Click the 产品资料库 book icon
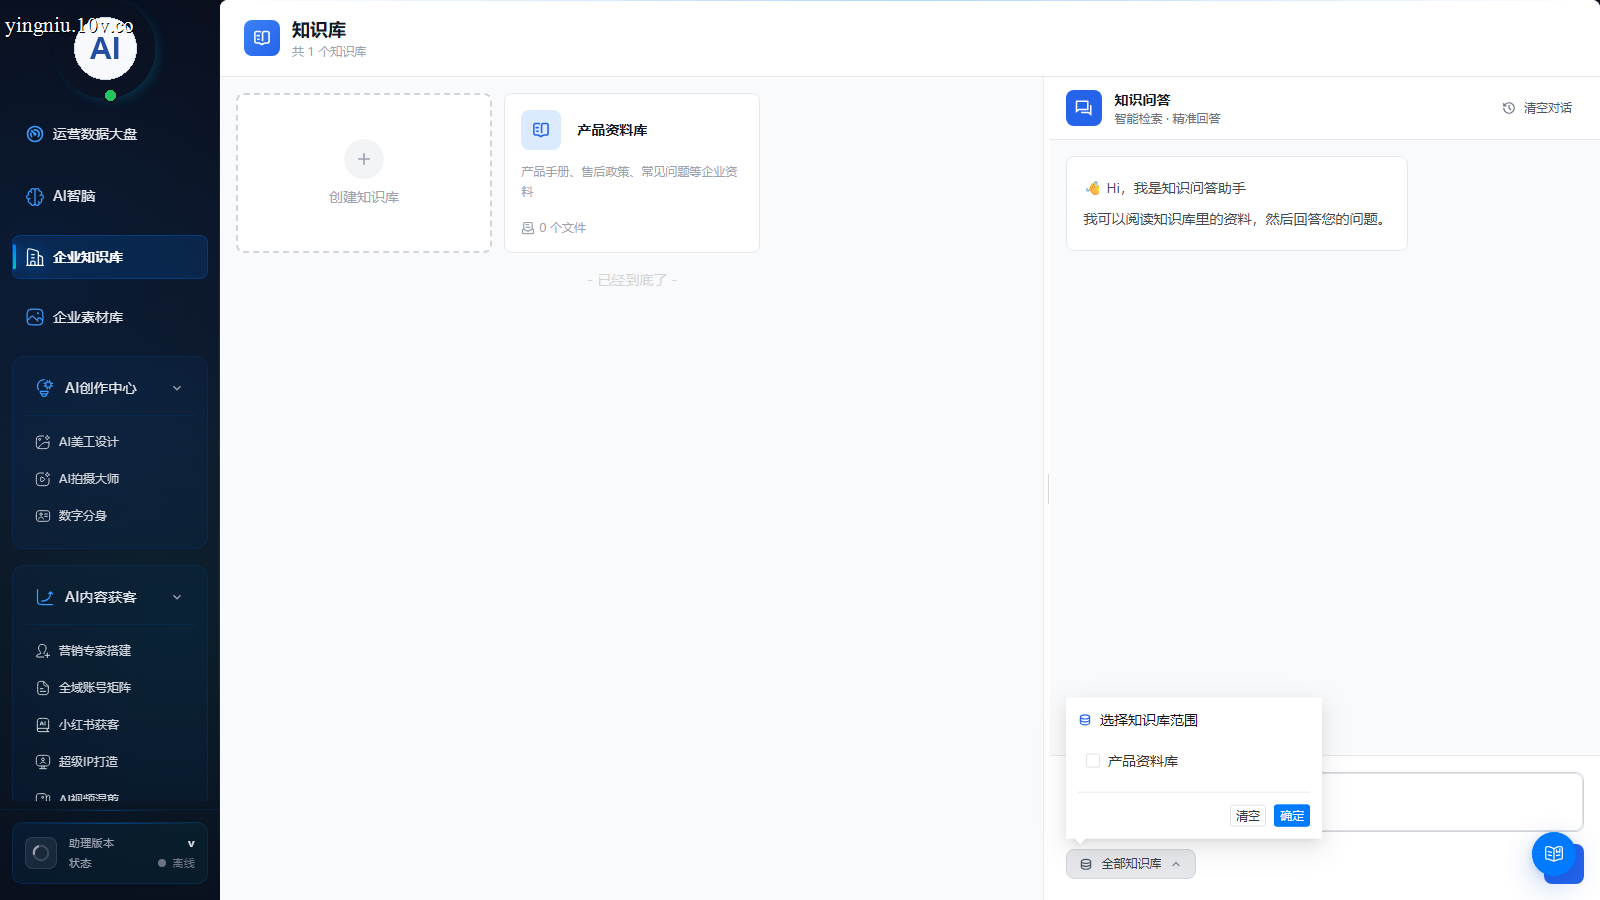Screen dimensions: 1600x900 [x=541, y=130]
